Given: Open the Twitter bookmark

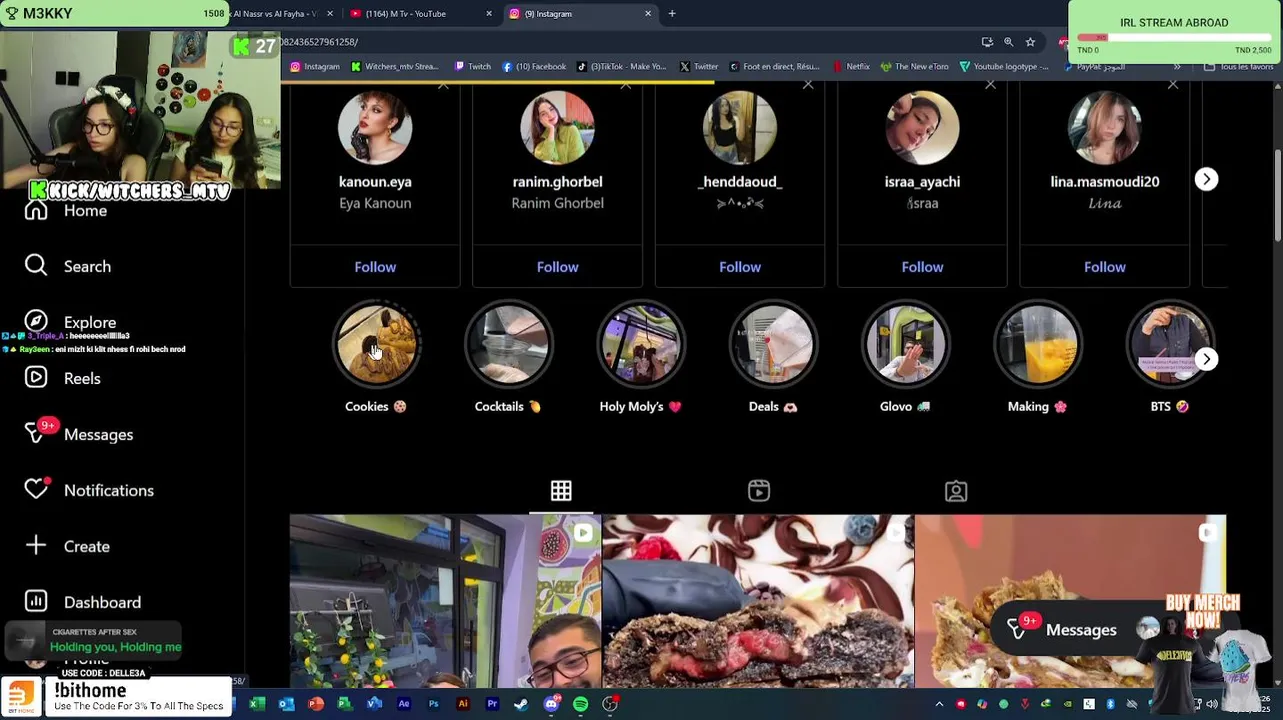Looking at the screenshot, I should pyautogui.click(x=699, y=67).
